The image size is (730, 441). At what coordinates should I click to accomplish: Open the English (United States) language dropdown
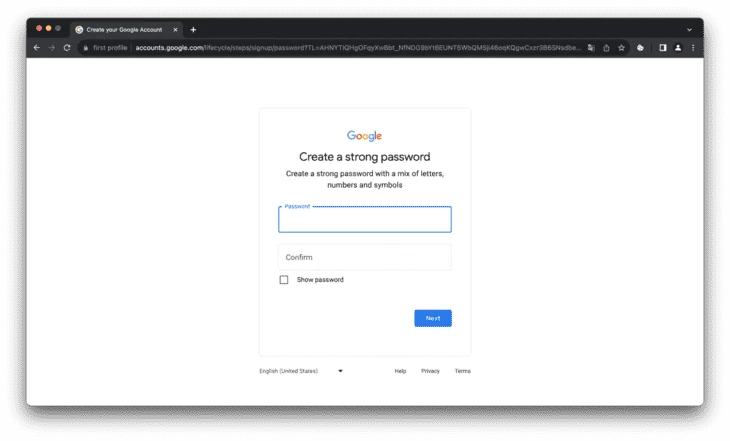click(x=301, y=371)
